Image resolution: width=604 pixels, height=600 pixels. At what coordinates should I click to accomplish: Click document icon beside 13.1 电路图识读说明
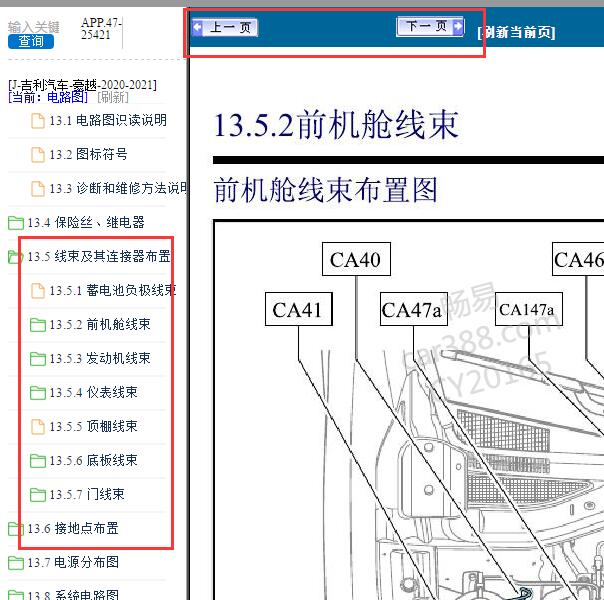pos(38,121)
